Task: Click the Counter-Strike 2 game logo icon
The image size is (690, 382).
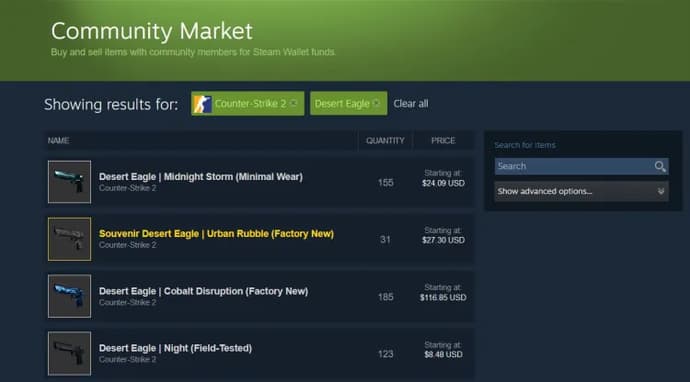Action: coord(203,104)
